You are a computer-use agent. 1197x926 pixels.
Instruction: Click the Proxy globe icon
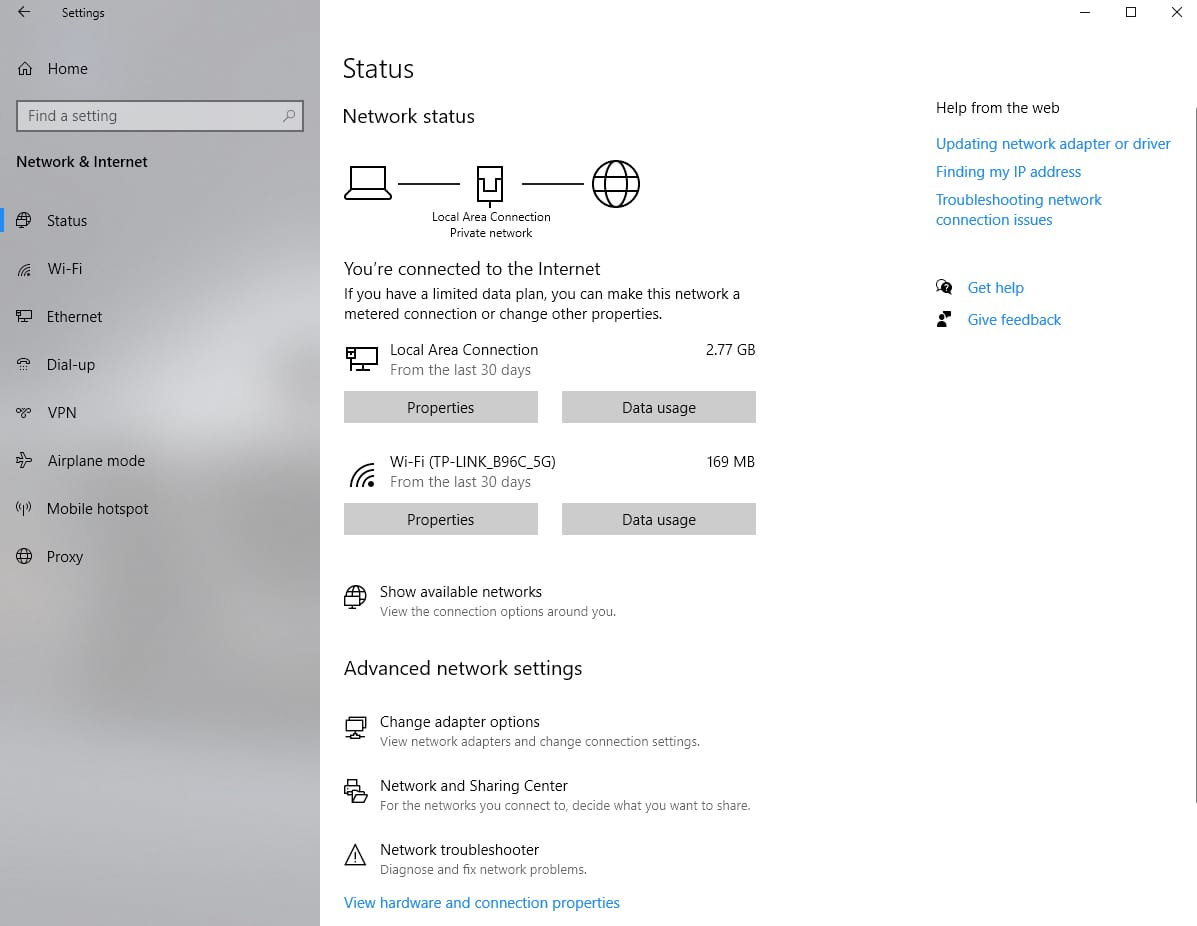[25, 557]
